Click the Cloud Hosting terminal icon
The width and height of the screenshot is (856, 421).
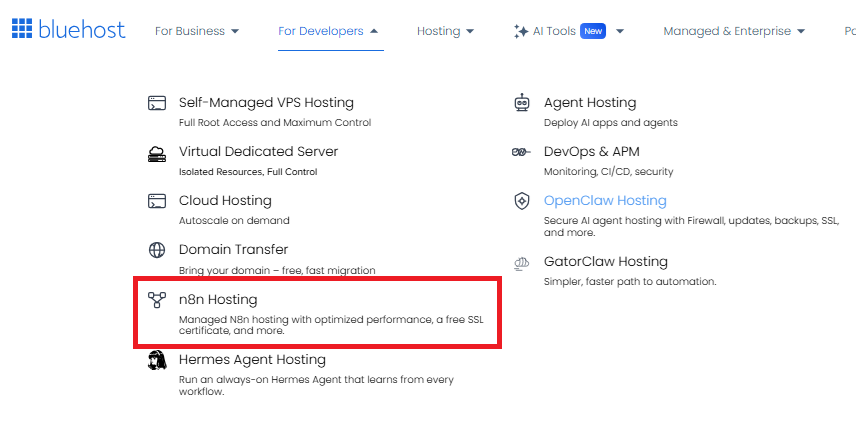click(x=157, y=201)
